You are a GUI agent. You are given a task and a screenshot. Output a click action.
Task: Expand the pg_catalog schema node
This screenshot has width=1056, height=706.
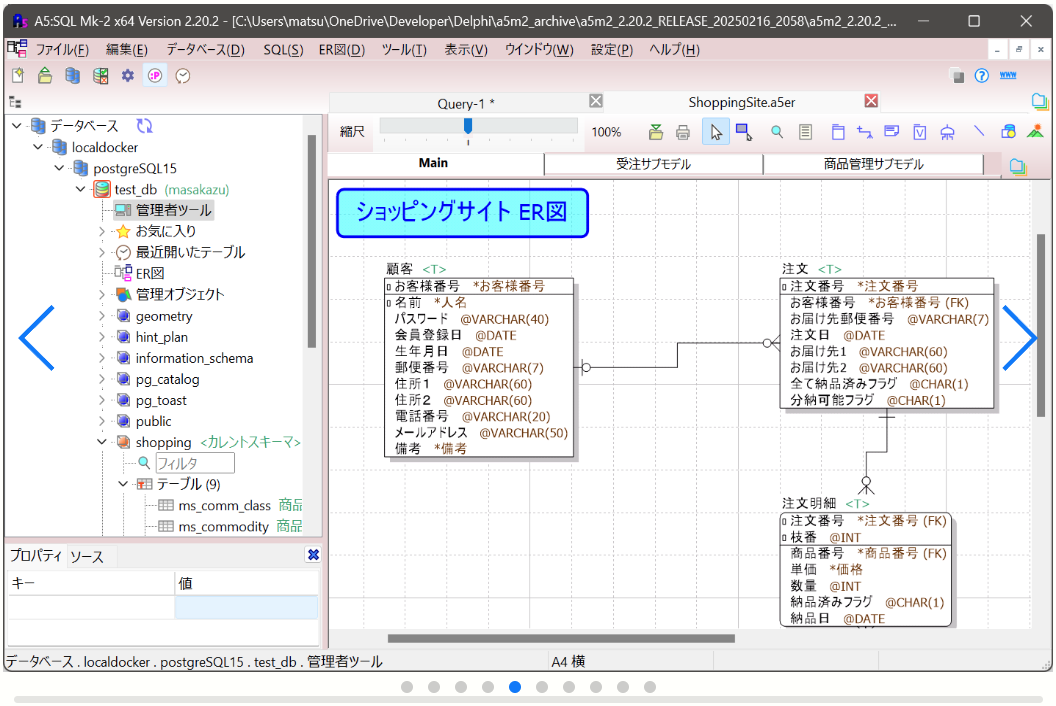coord(102,379)
